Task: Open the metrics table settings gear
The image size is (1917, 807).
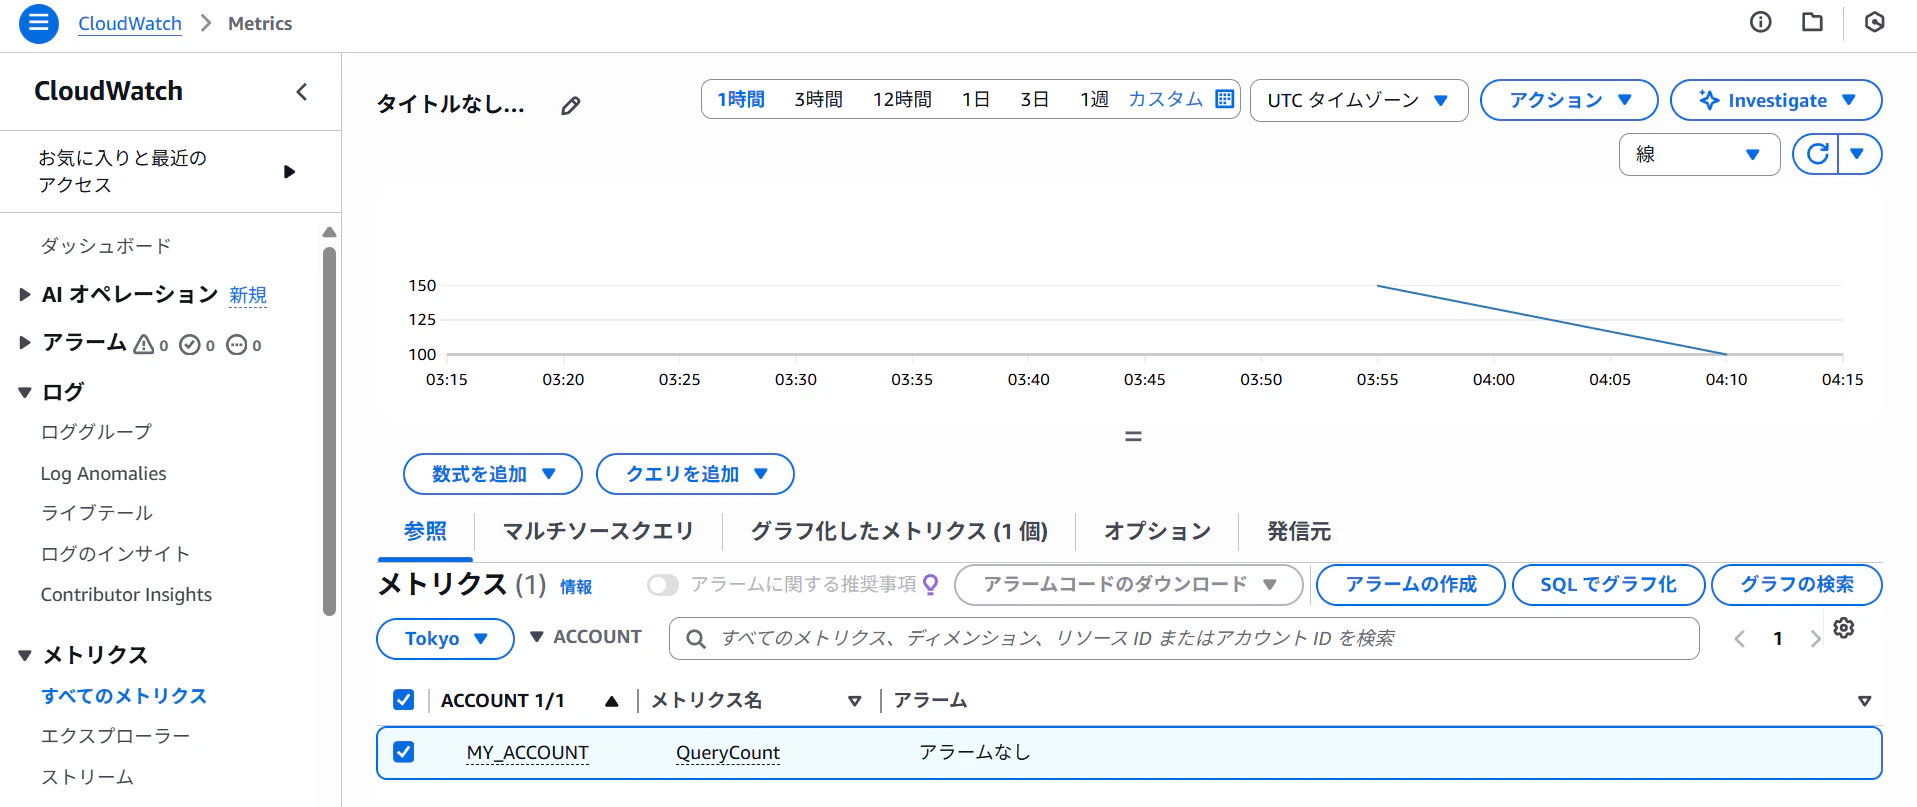Action: (x=1844, y=628)
